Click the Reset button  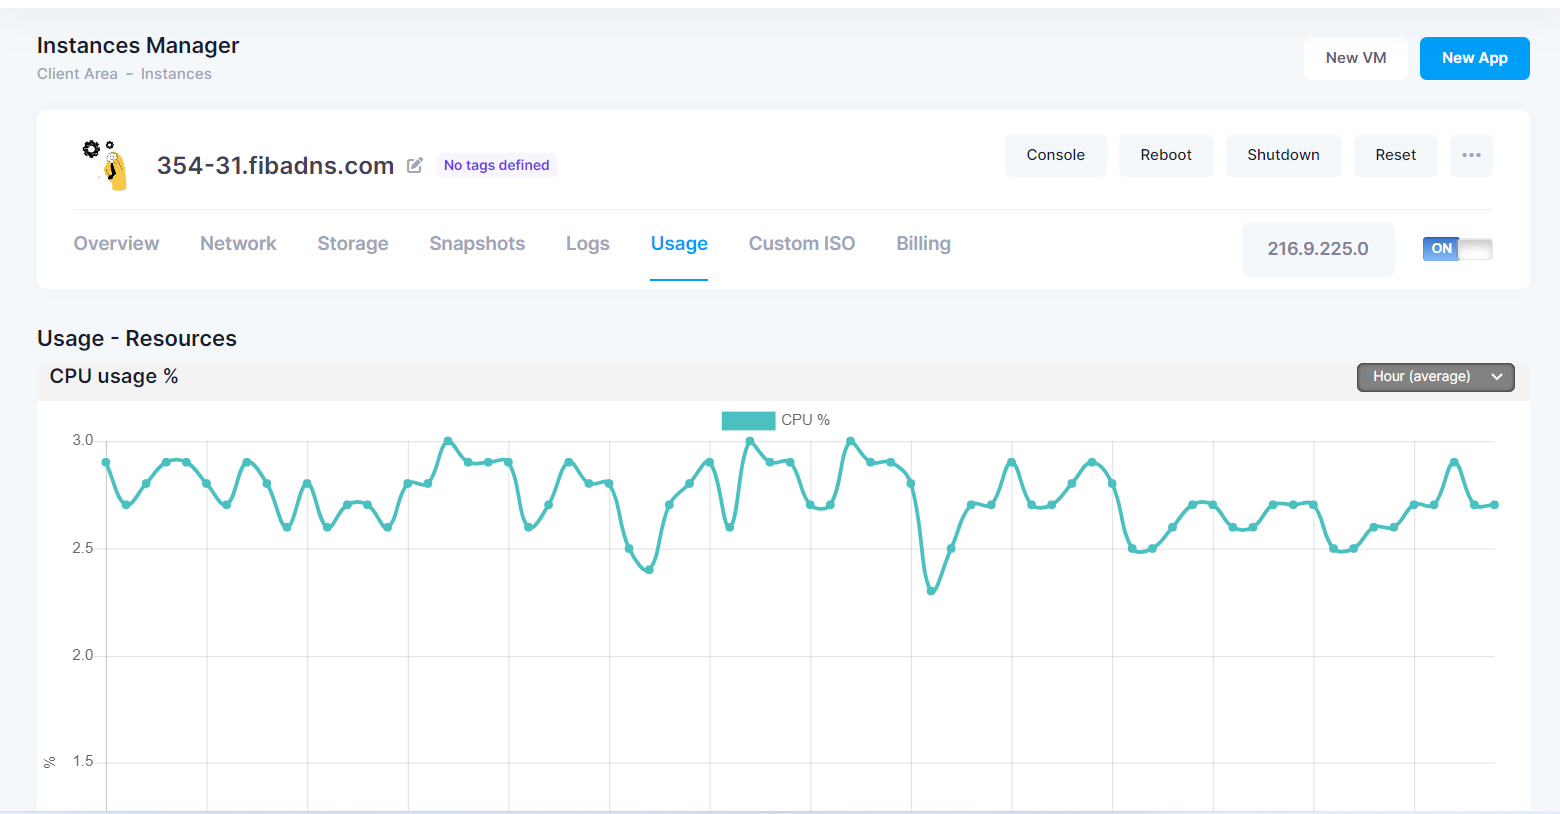tap(1396, 155)
